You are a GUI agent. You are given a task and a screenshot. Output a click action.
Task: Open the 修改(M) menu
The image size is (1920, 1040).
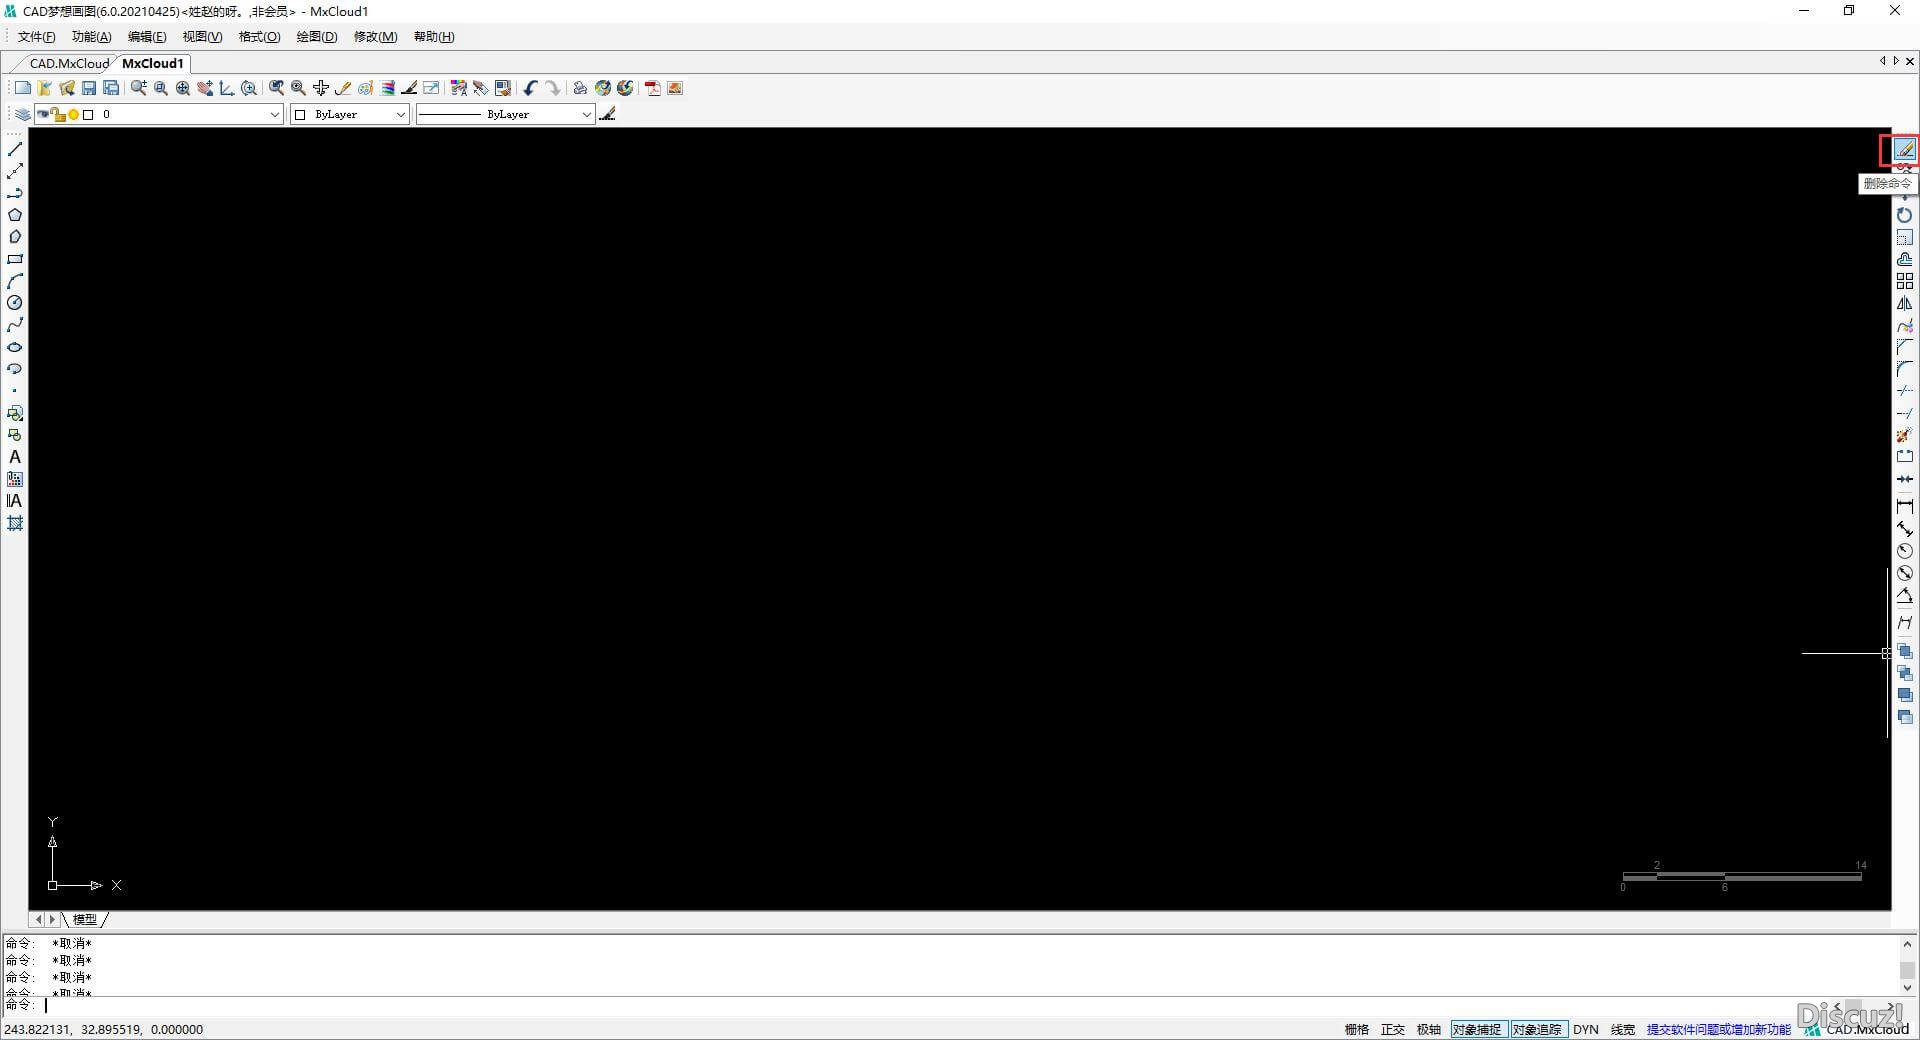(375, 37)
